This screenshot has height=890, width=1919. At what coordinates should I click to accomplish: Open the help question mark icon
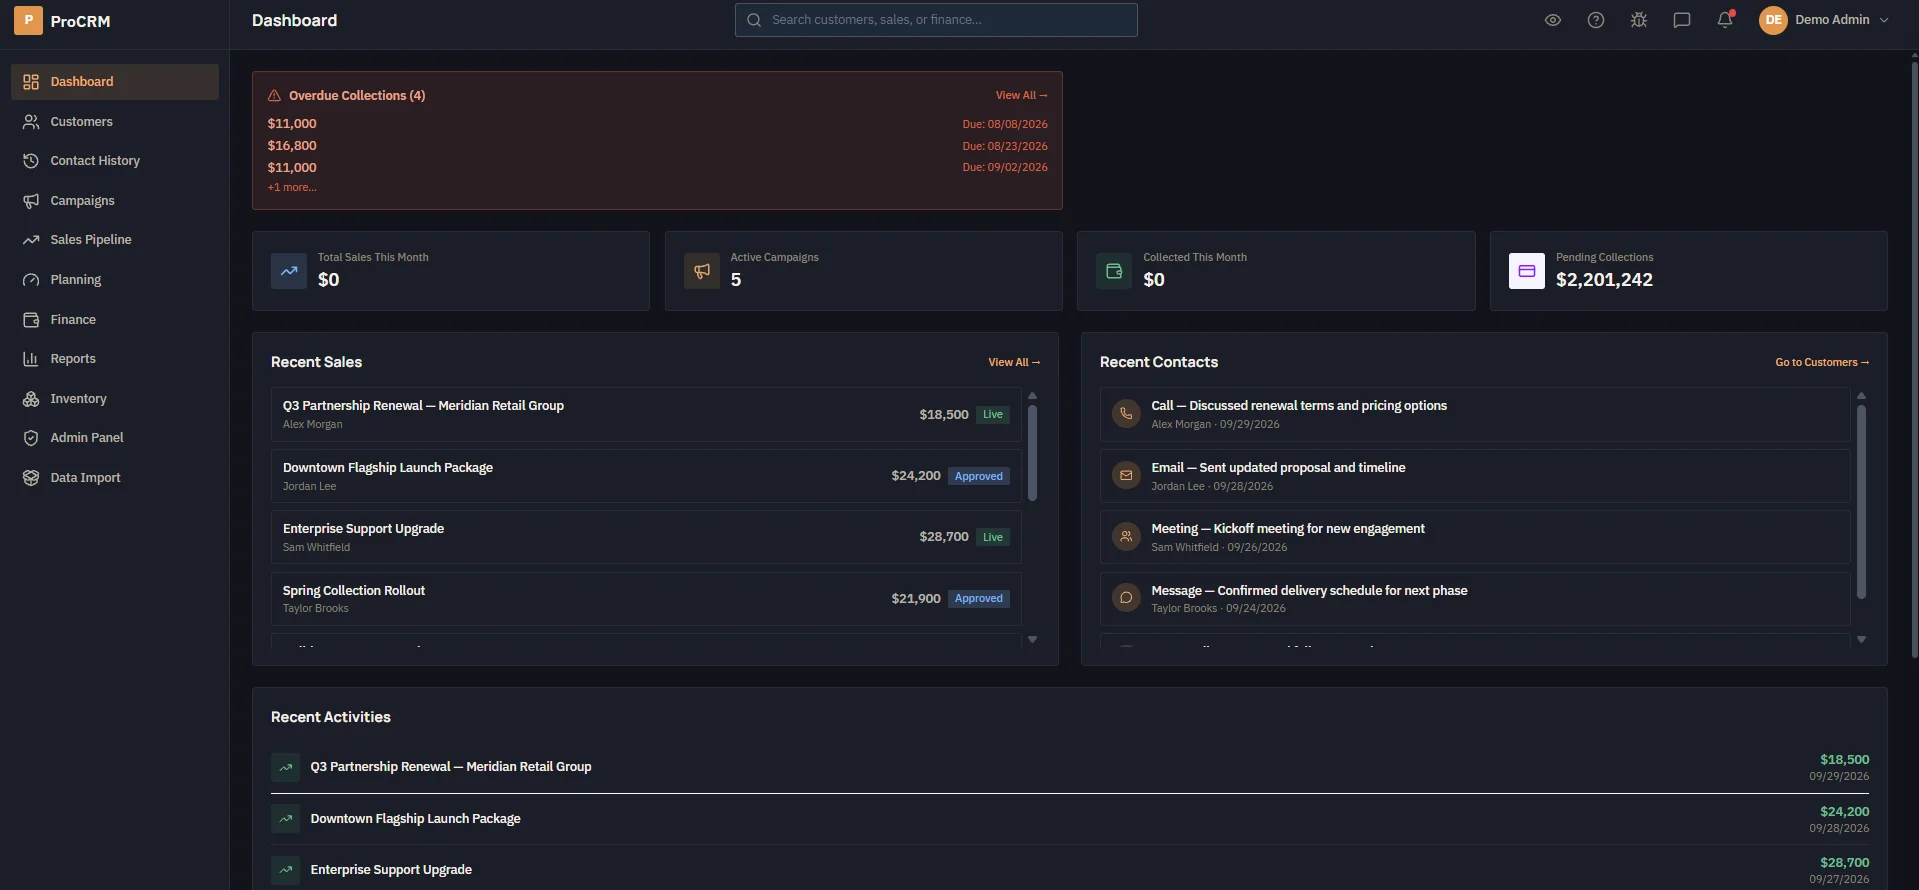(x=1596, y=20)
